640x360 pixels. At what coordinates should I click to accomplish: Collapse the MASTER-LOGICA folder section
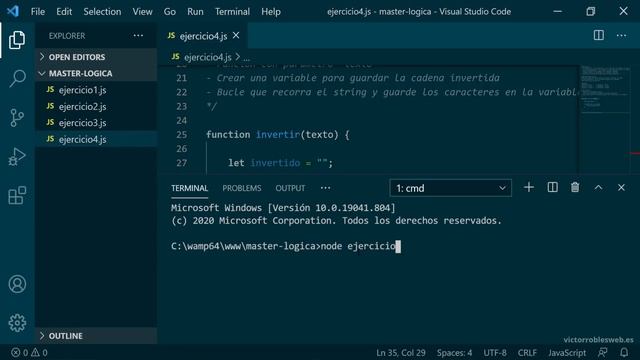(96, 73)
